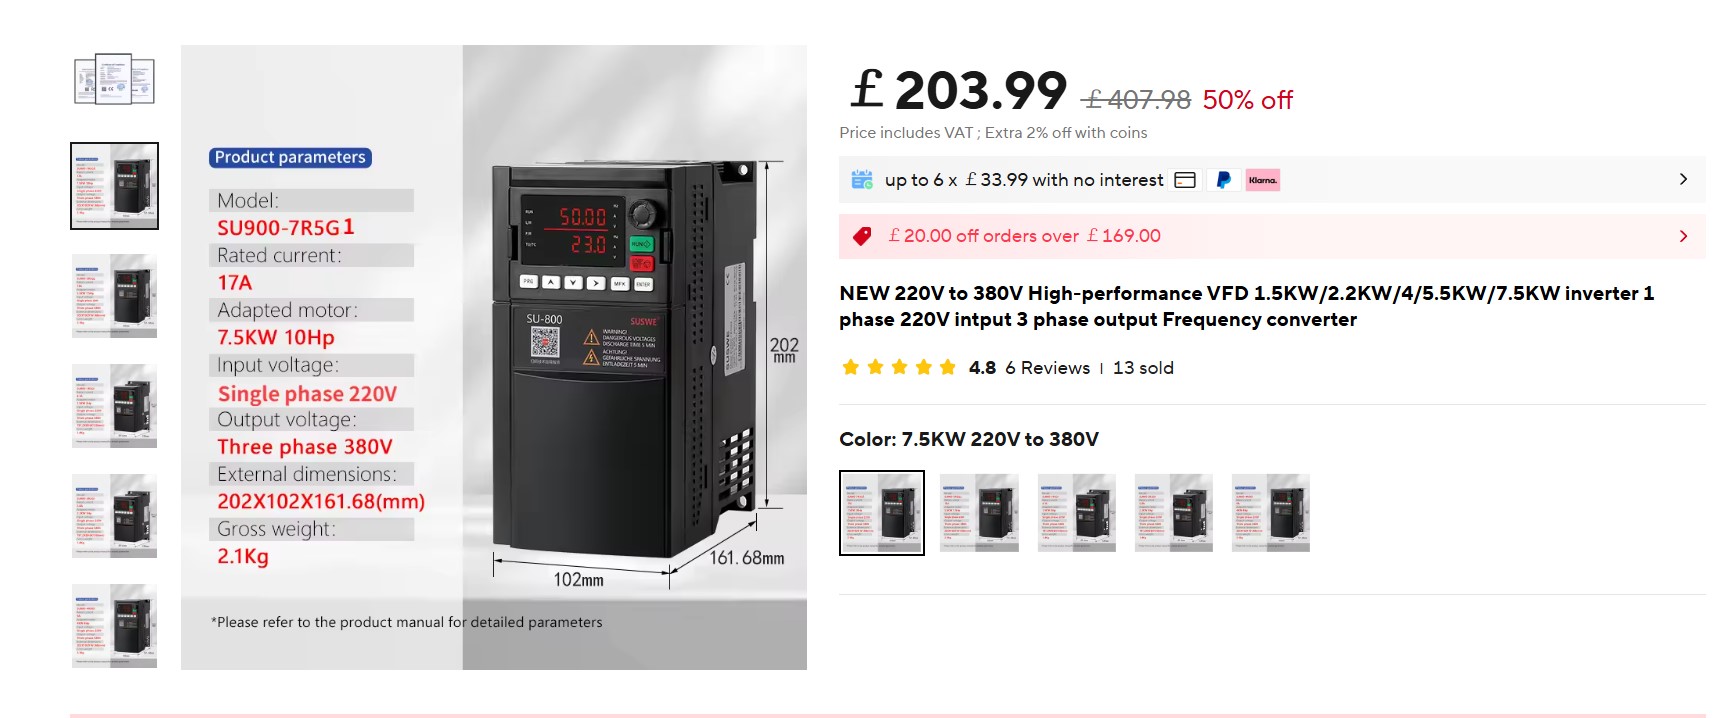Image resolution: width=1734 pixels, height=718 pixels.
Task: Click the first gold rating star
Action: 851,367
